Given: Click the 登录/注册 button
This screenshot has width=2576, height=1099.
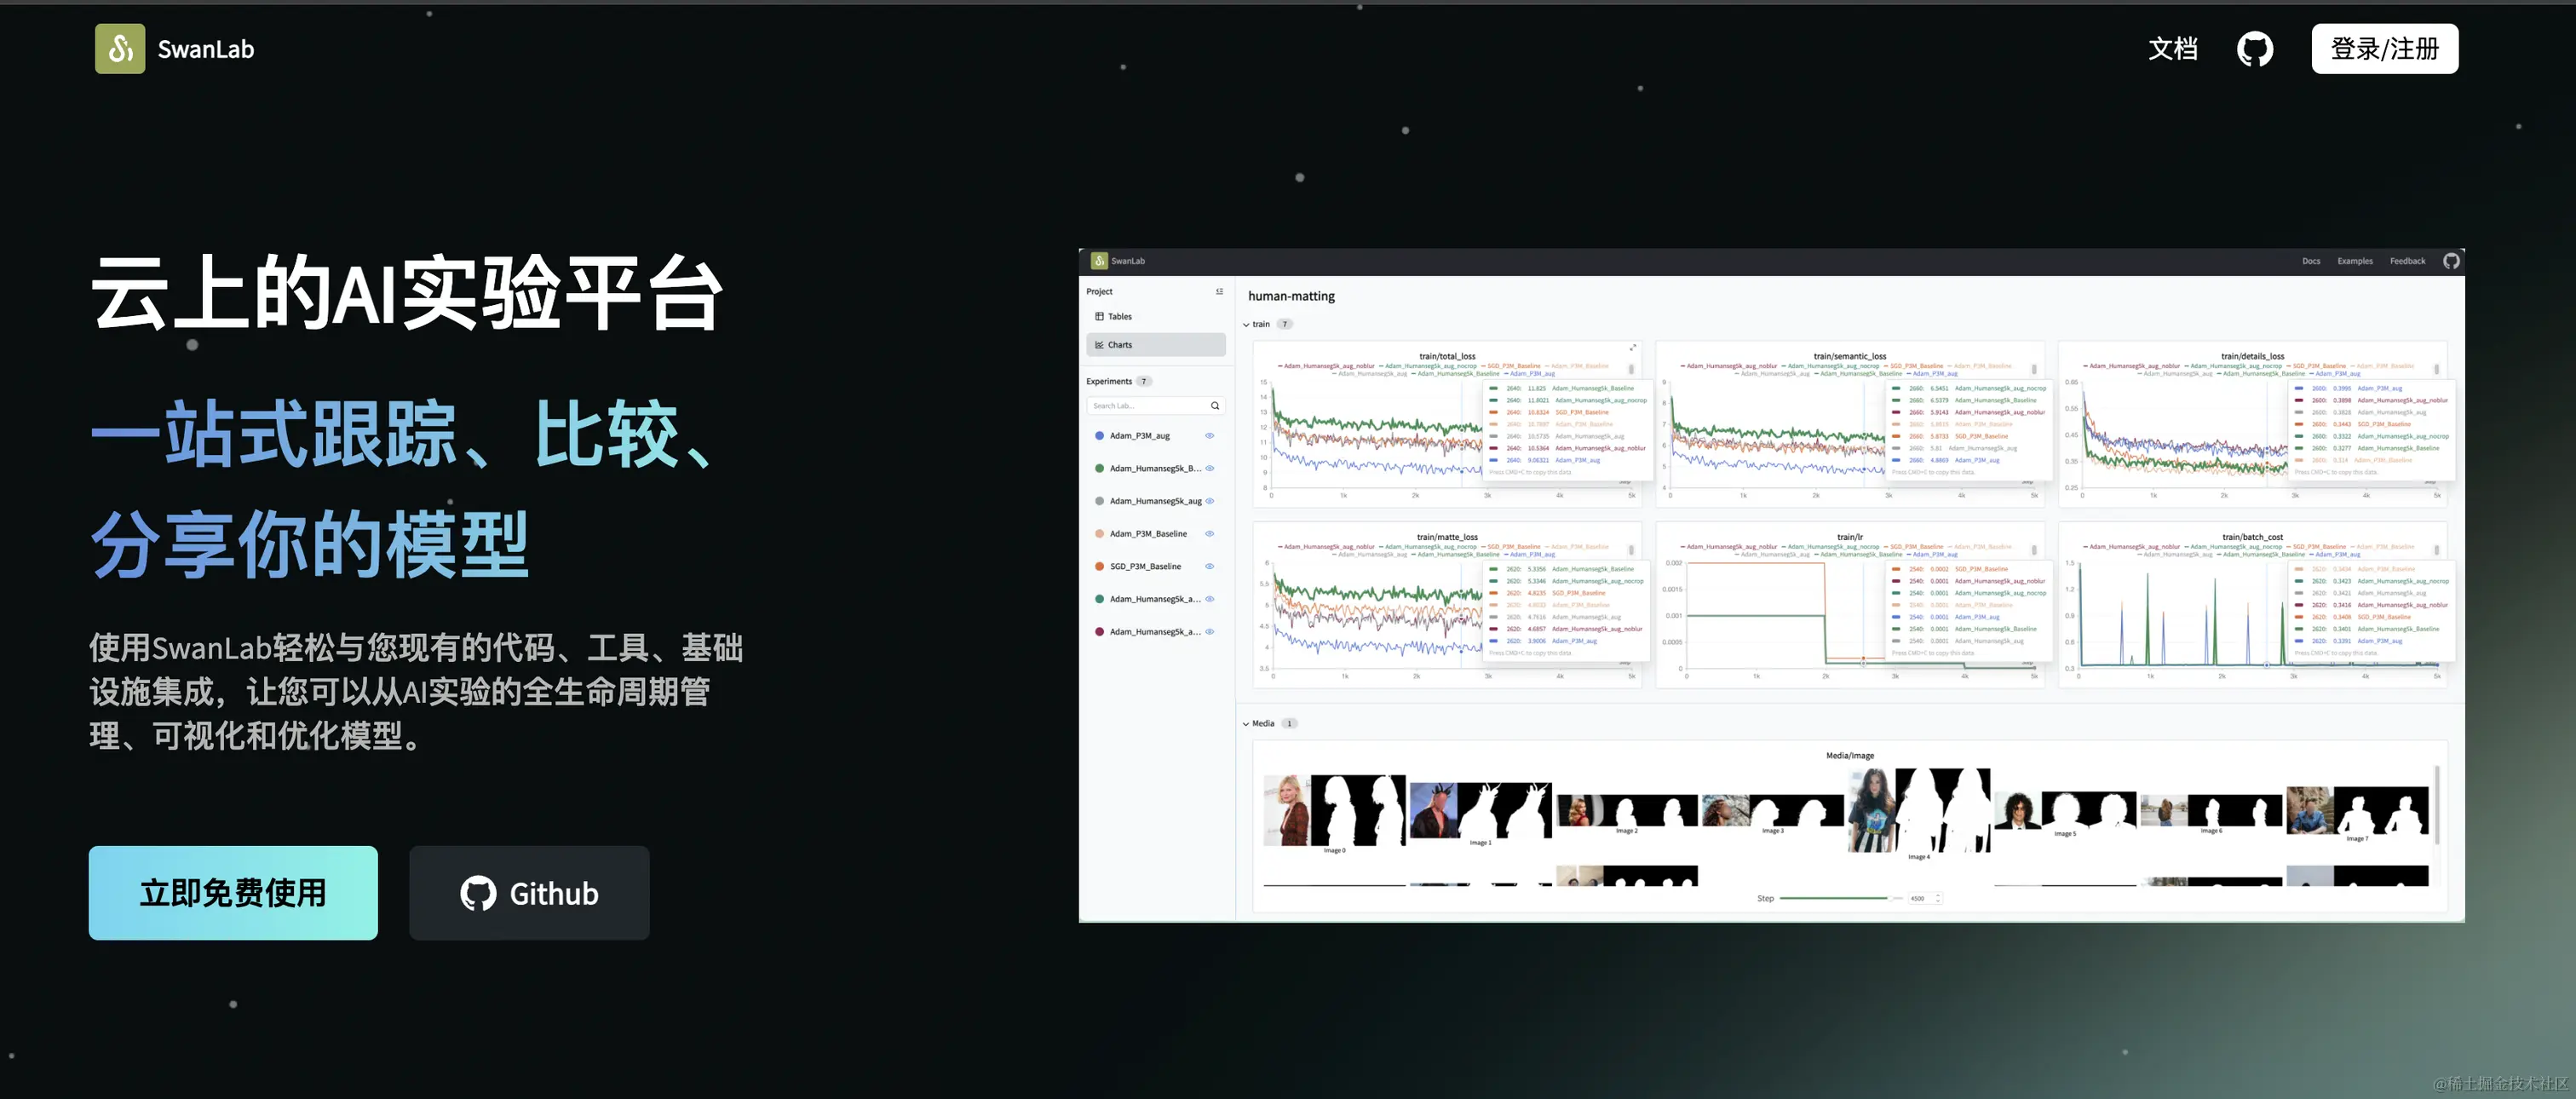Looking at the screenshot, I should point(2384,48).
